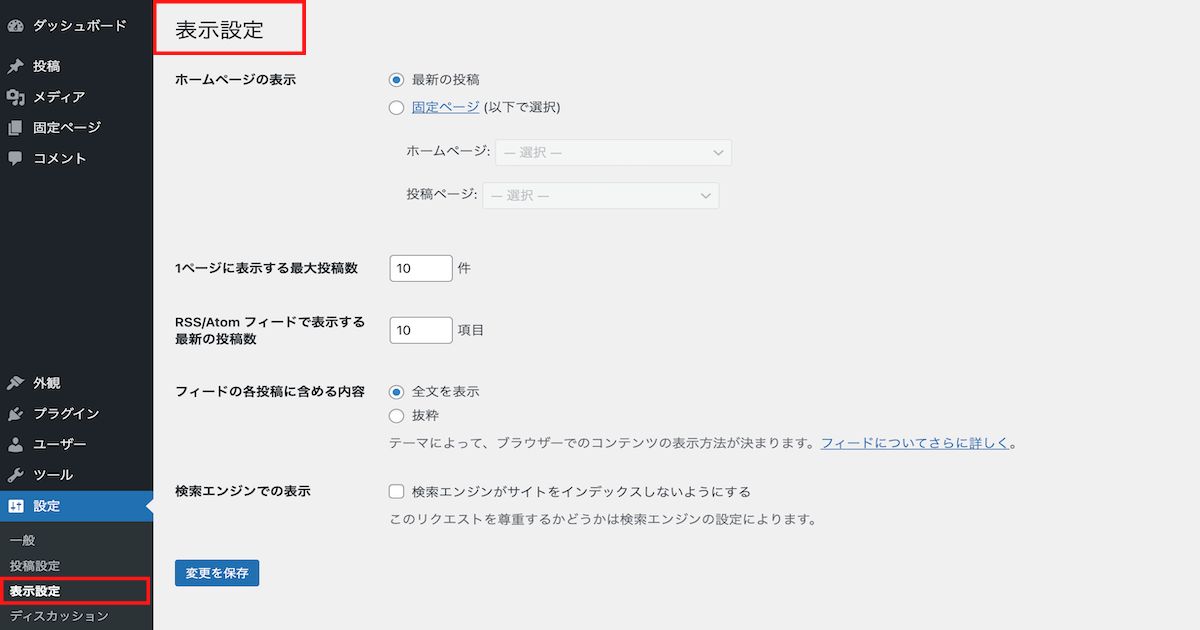Select the 最新の投稿 radio button

pyautogui.click(x=397, y=80)
